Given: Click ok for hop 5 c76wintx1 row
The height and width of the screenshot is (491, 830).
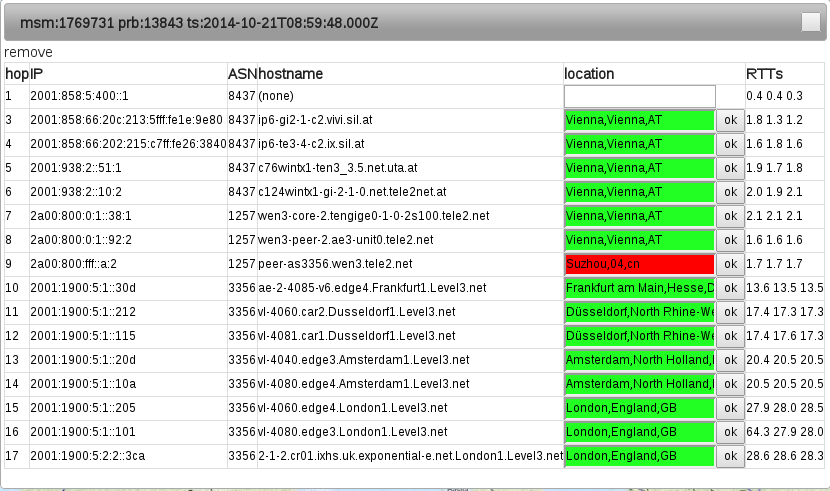Looking at the screenshot, I should 729,168.
